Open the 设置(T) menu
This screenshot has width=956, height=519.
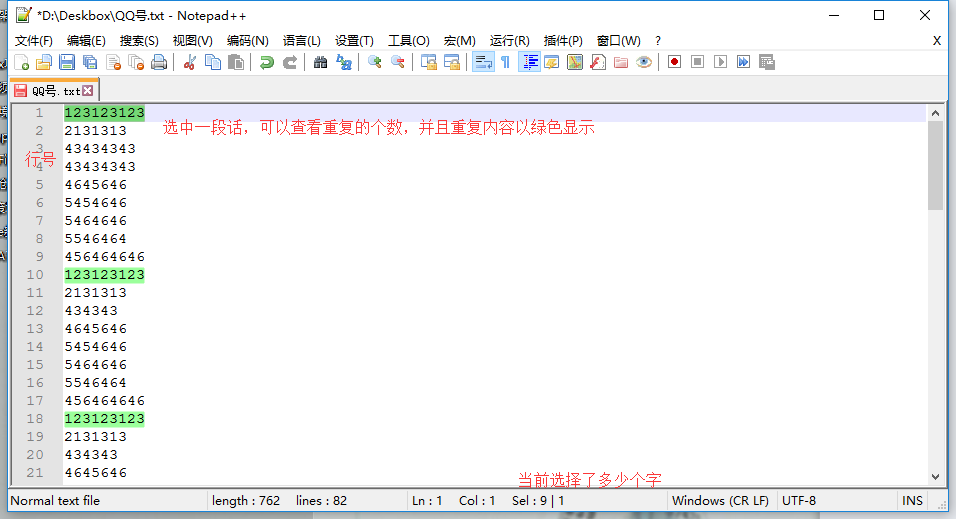click(x=354, y=41)
